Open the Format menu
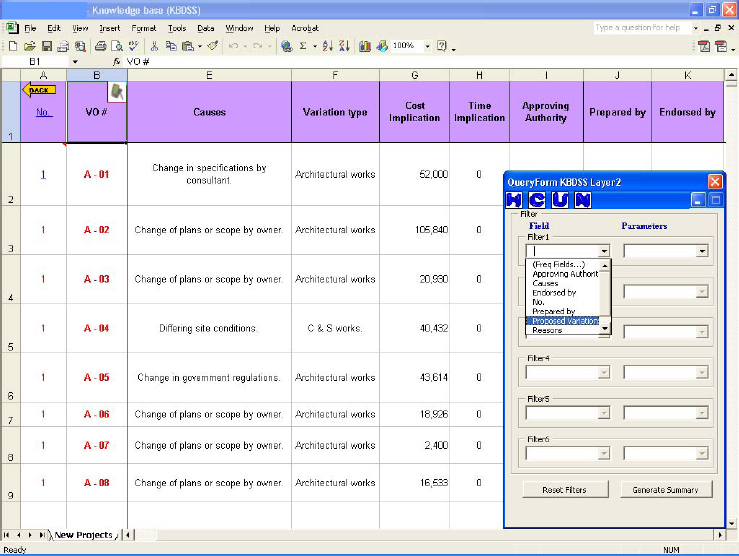 pyautogui.click(x=143, y=28)
